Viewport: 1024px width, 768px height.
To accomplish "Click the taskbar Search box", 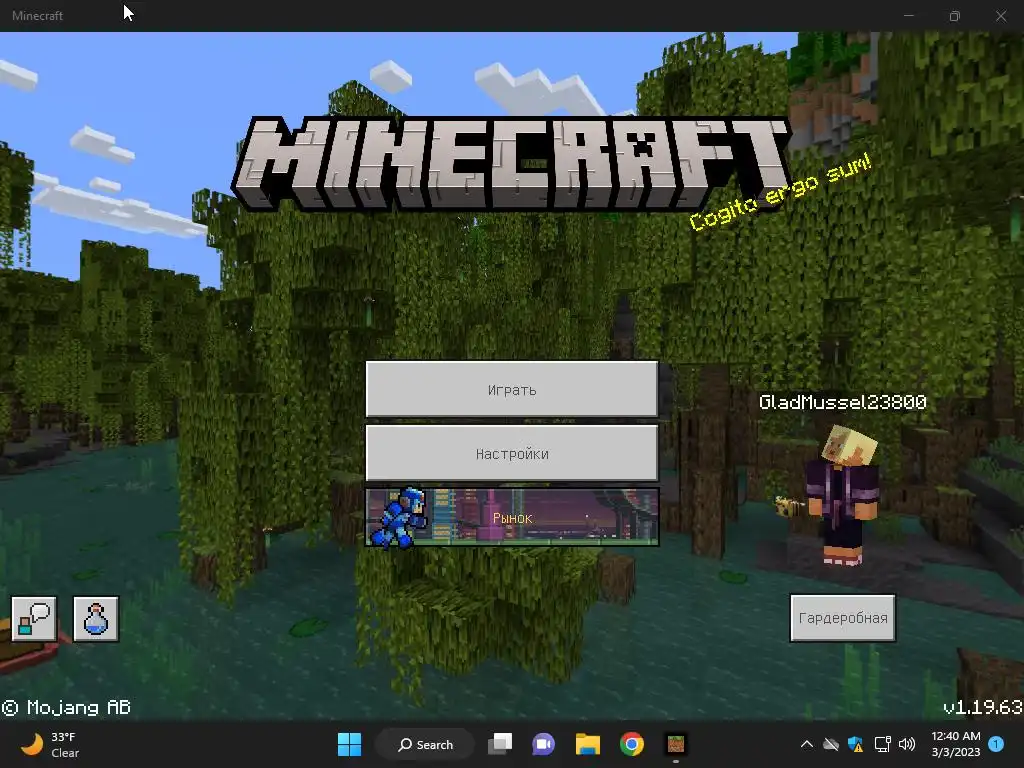I will (425, 744).
